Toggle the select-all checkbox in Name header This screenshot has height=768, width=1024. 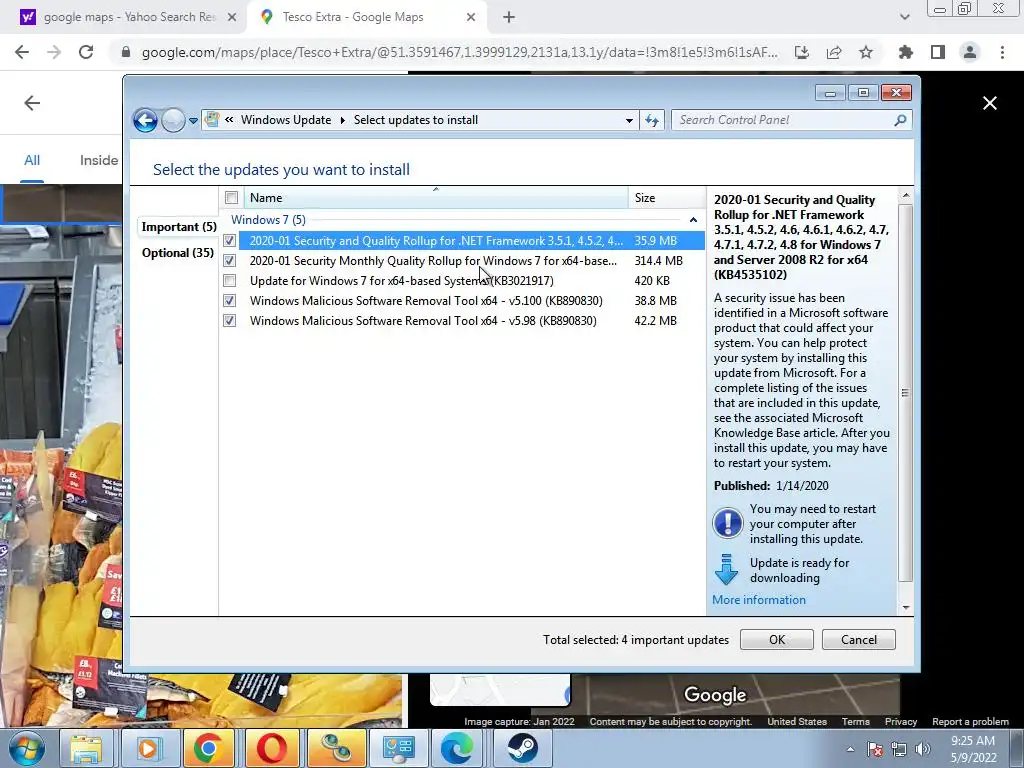(231, 198)
